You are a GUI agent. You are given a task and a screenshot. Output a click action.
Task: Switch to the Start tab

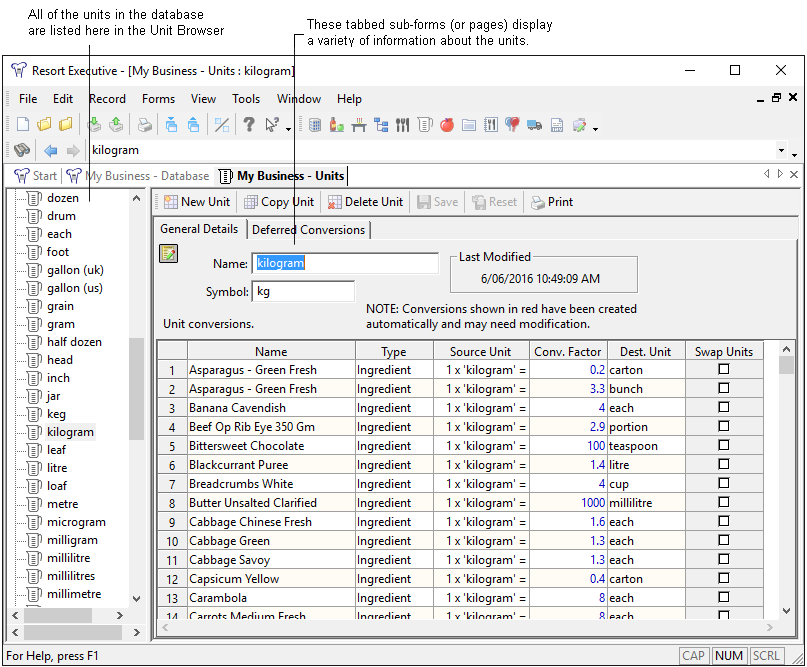click(36, 176)
